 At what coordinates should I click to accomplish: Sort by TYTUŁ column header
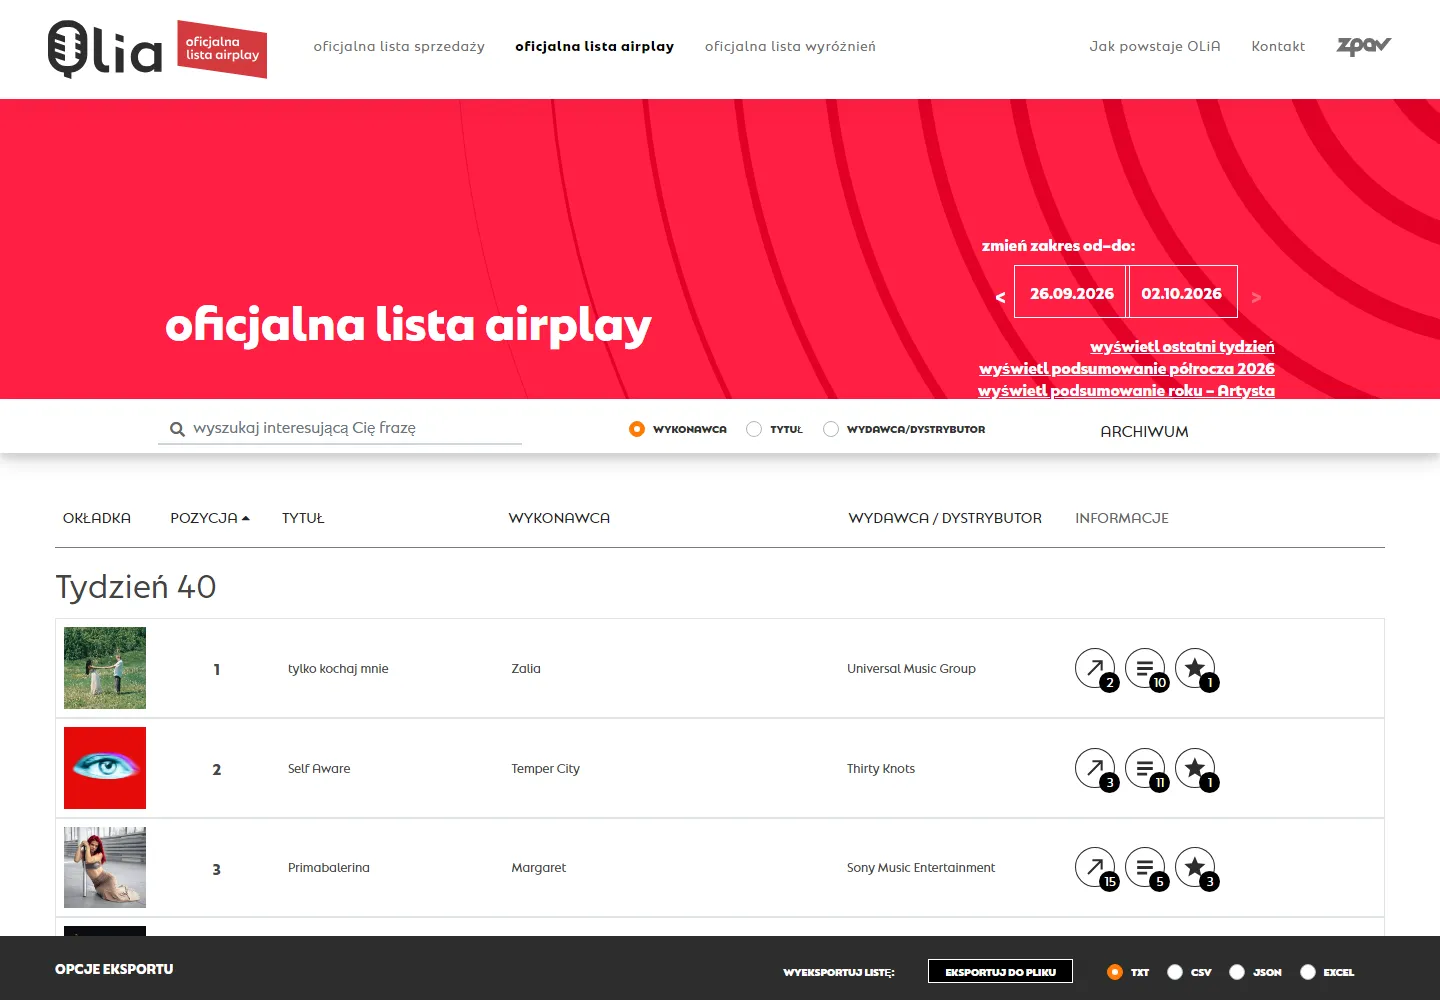click(303, 518)
